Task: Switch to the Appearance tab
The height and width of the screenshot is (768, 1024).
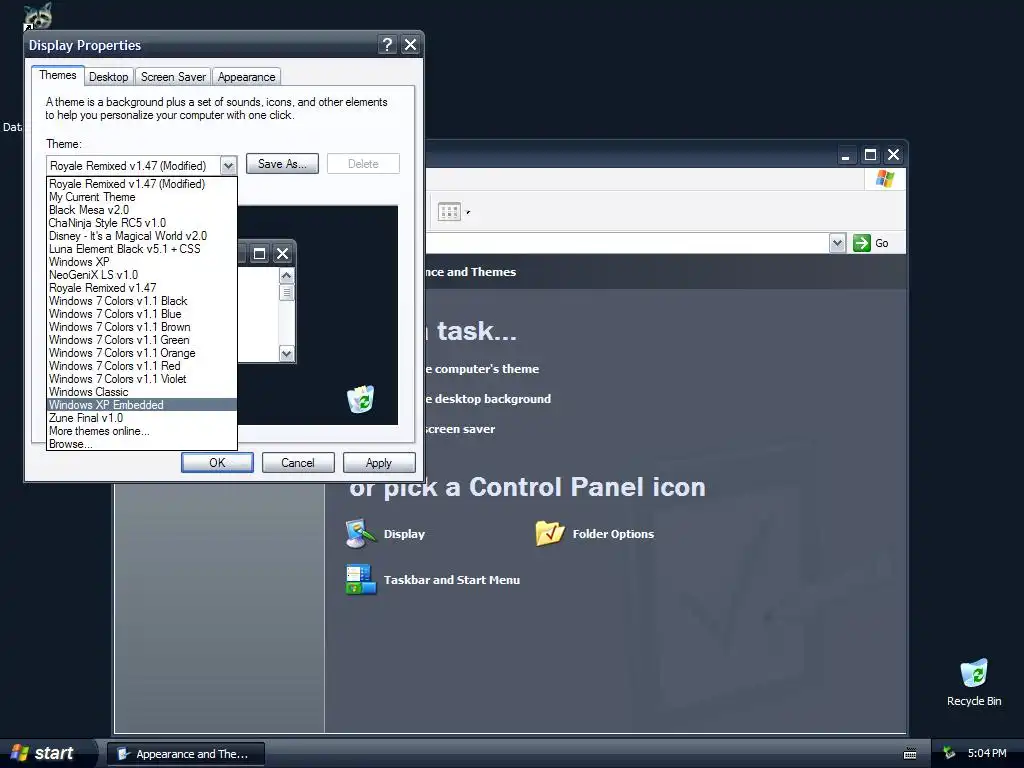Action: 246,76
